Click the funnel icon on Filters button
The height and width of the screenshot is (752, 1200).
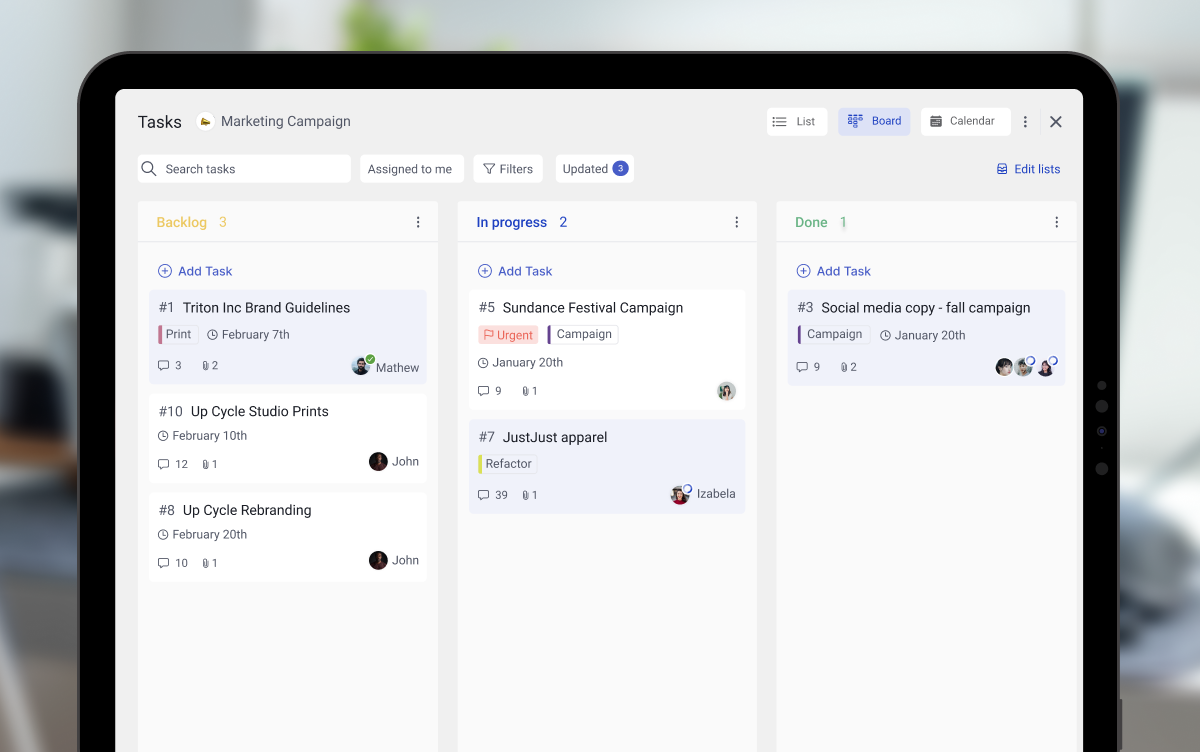click(x=487, y=168)
